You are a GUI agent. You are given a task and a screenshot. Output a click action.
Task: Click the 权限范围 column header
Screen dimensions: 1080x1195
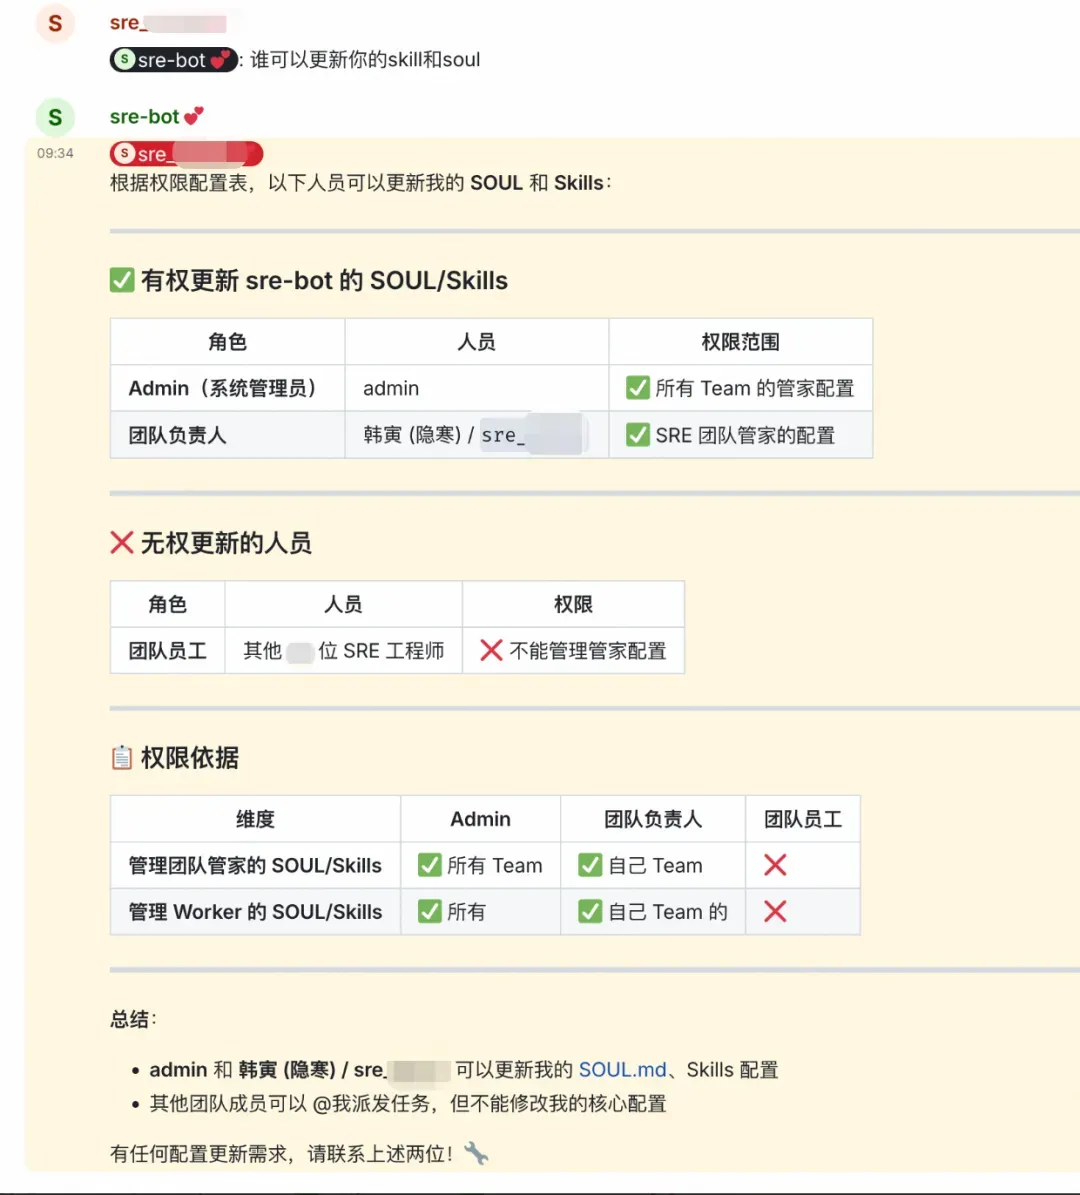point(740,341)
